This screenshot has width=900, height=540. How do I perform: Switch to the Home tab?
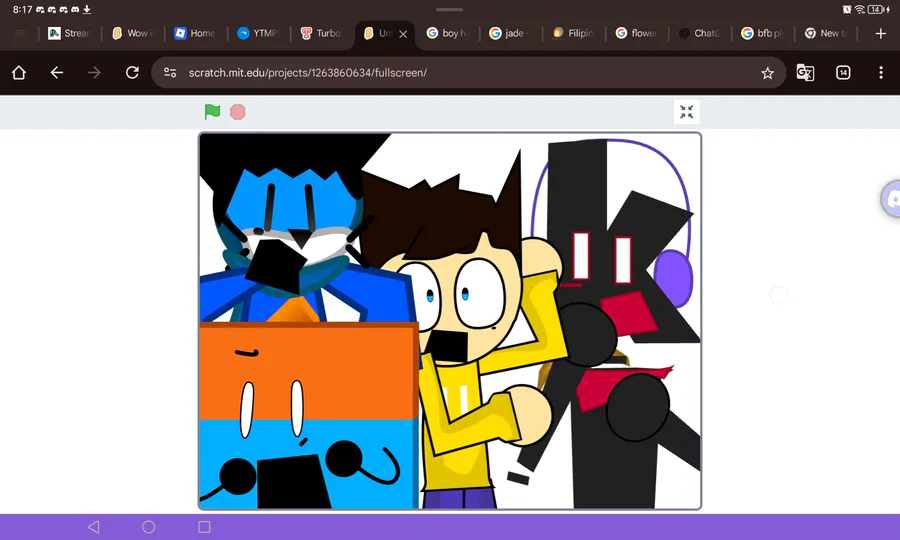pos(196,33)
